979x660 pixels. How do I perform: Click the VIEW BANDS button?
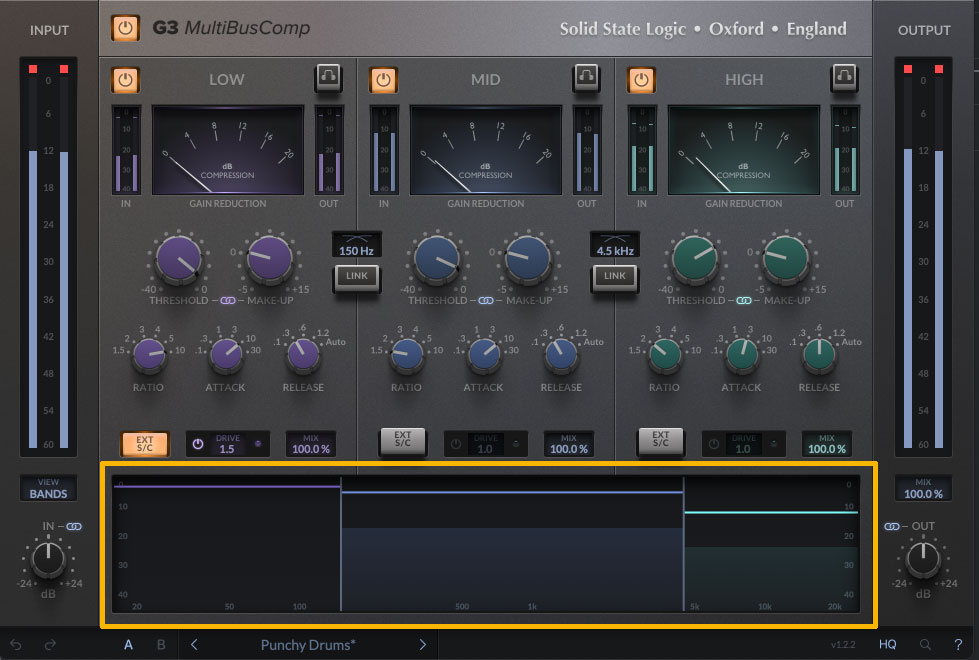(x=48, y=488)
